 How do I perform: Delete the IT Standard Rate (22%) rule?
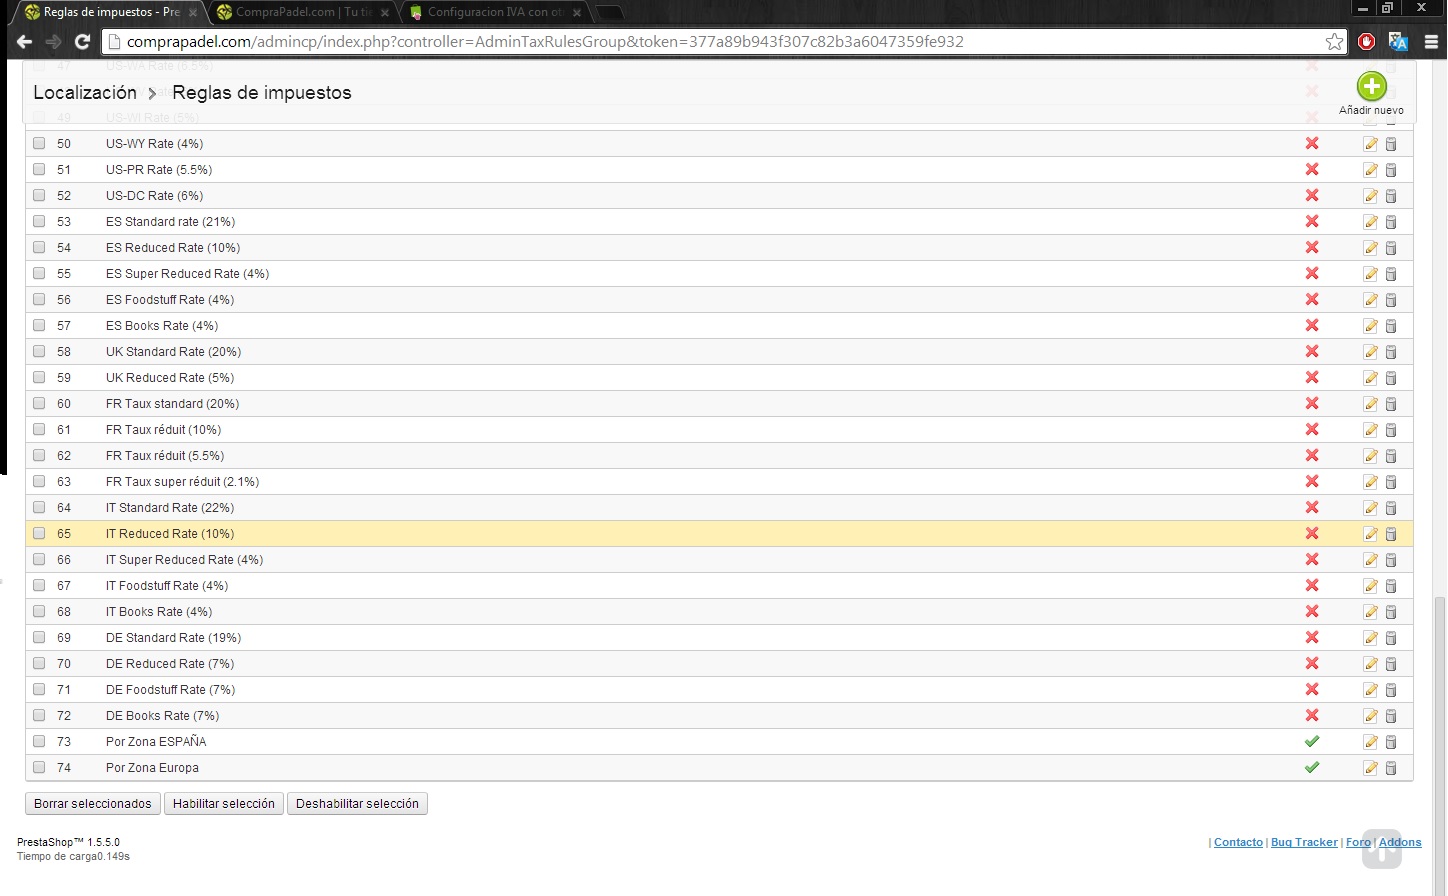tap(1391, 508)
